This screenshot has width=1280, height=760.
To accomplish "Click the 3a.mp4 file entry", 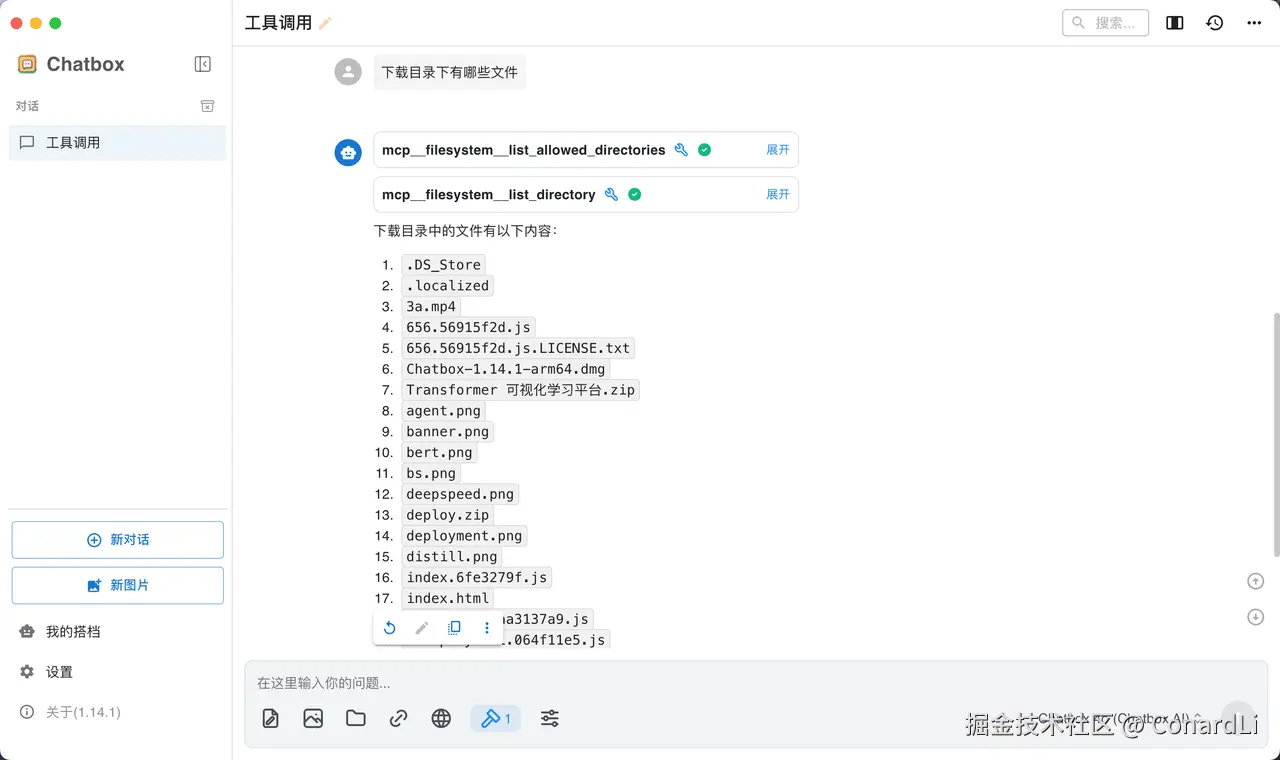I will coord(431,307).
